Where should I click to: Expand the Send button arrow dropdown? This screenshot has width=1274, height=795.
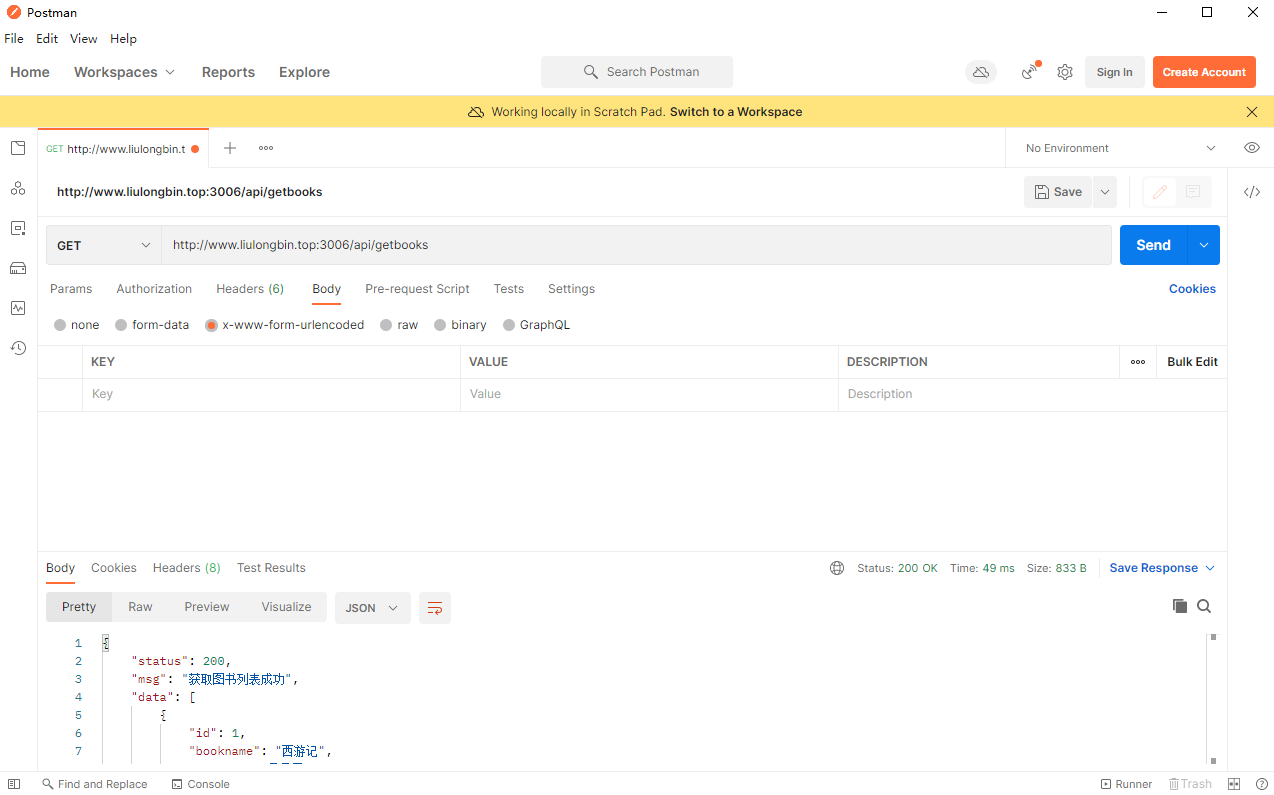[1204, 245]
